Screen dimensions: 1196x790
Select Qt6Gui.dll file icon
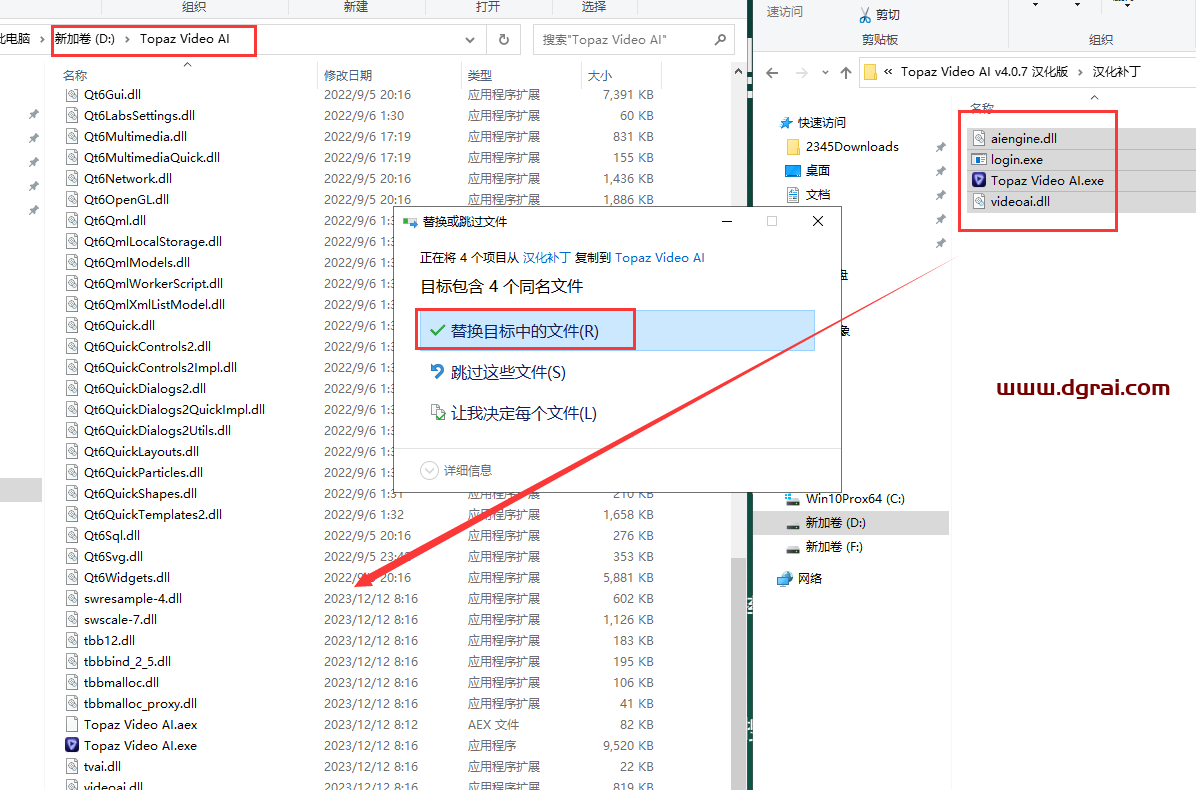pos(72,95)
